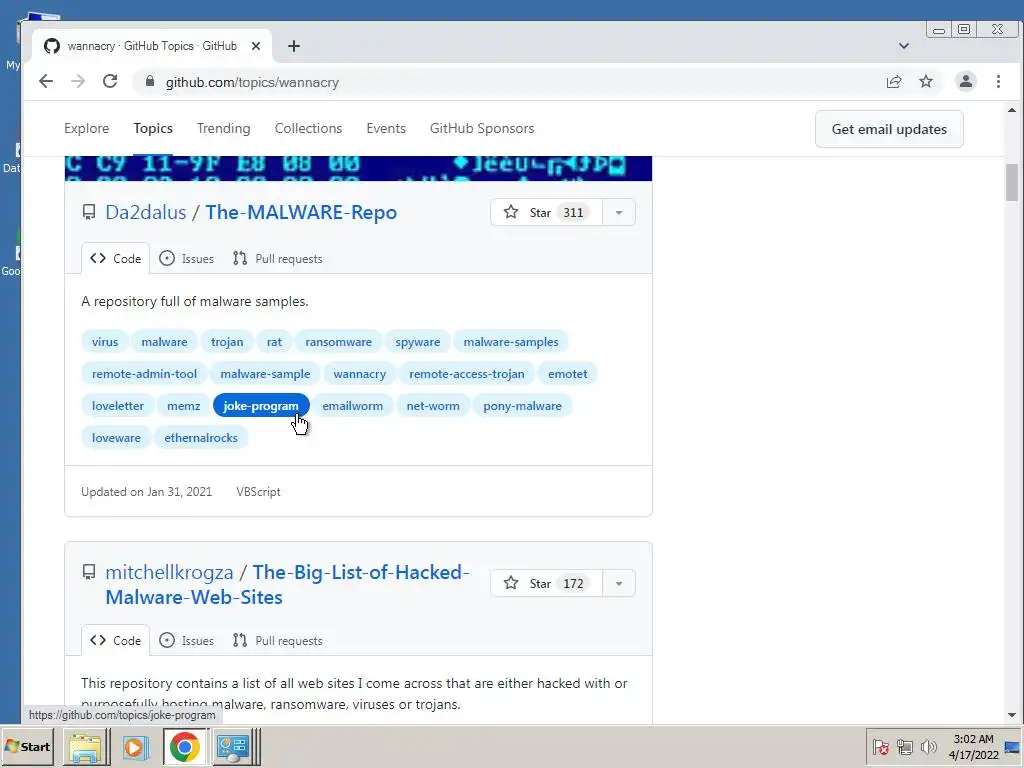Select the remote-access-trojan topic tag
The image size is (1024, 768).
466,374
